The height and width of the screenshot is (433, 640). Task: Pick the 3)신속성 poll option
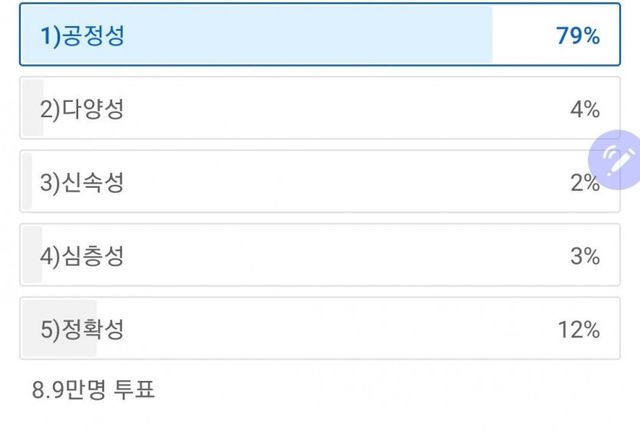(x=300, y=182)
